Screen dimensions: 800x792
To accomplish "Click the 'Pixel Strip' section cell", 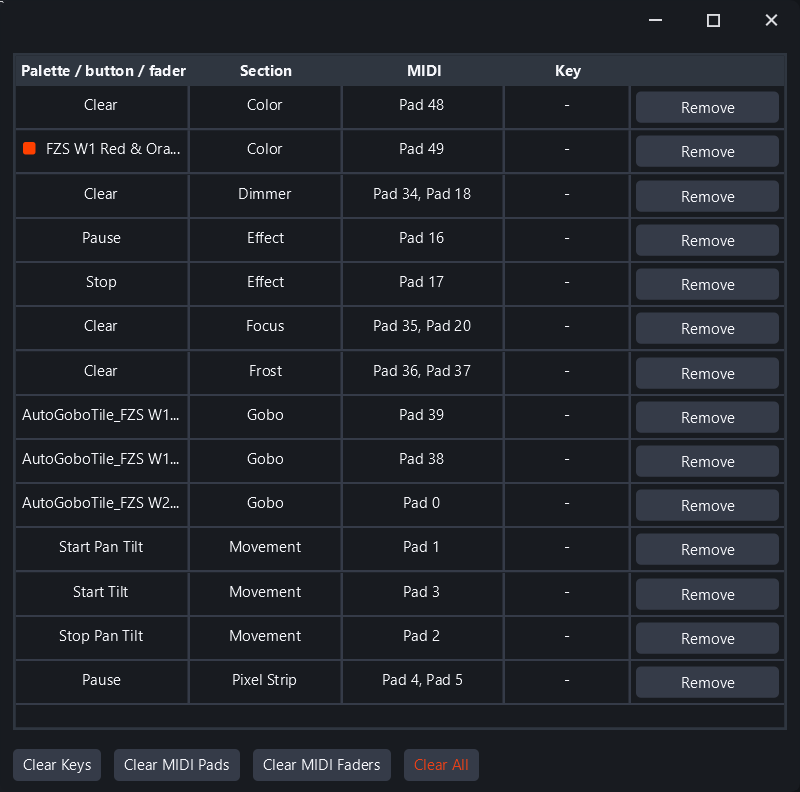I will 264,680.
